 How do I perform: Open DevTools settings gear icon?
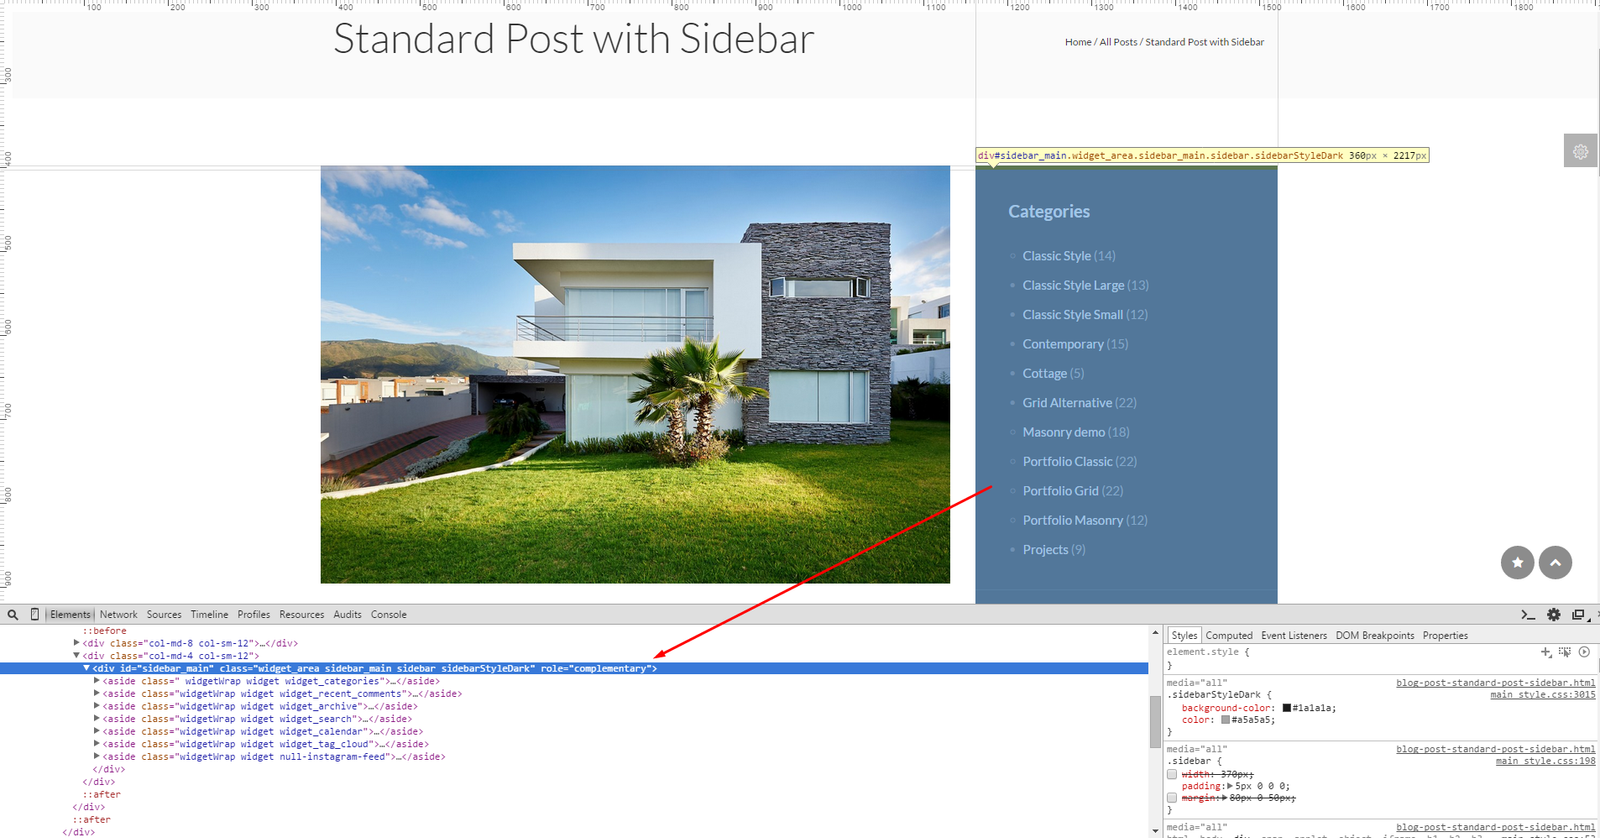pos(1553,615)
